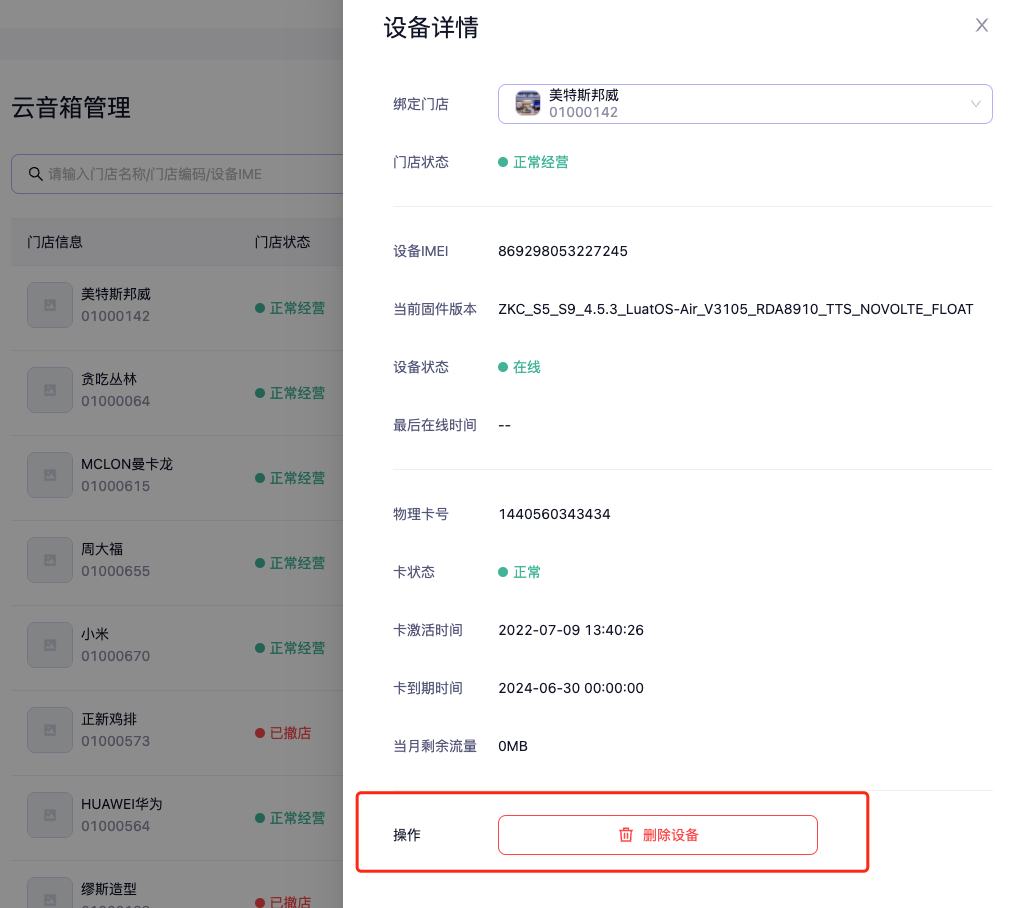Open the 绑定门店 dropdown
The image size is (1025, 908).
pos(744,104)
